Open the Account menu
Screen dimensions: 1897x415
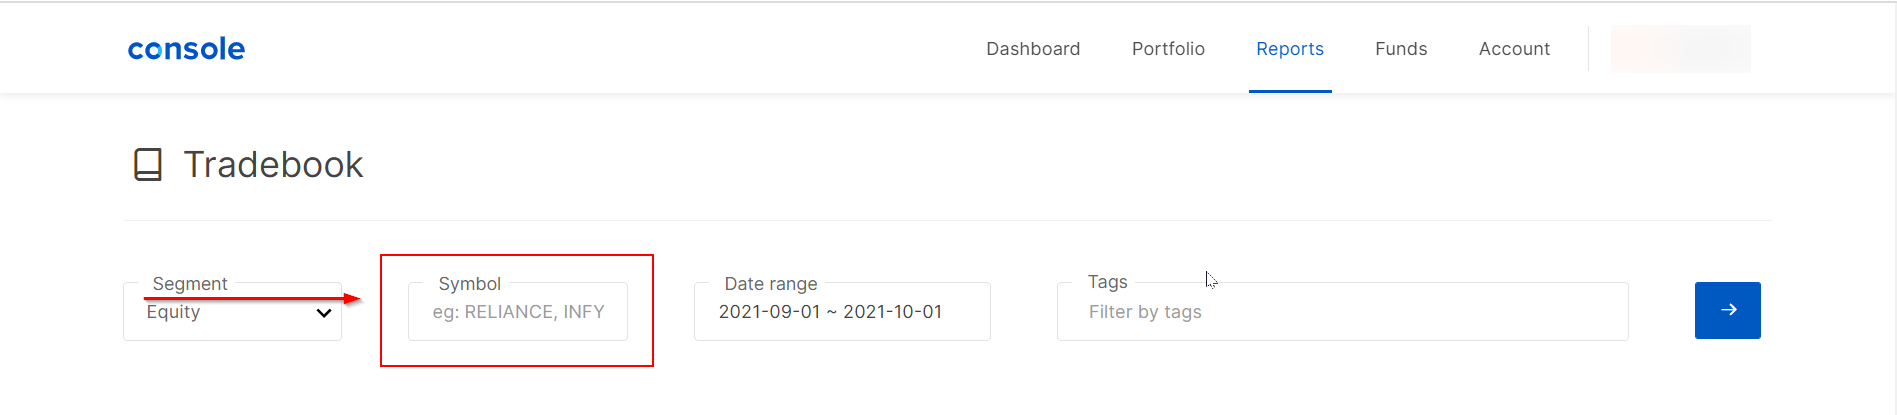(1514, 49)
